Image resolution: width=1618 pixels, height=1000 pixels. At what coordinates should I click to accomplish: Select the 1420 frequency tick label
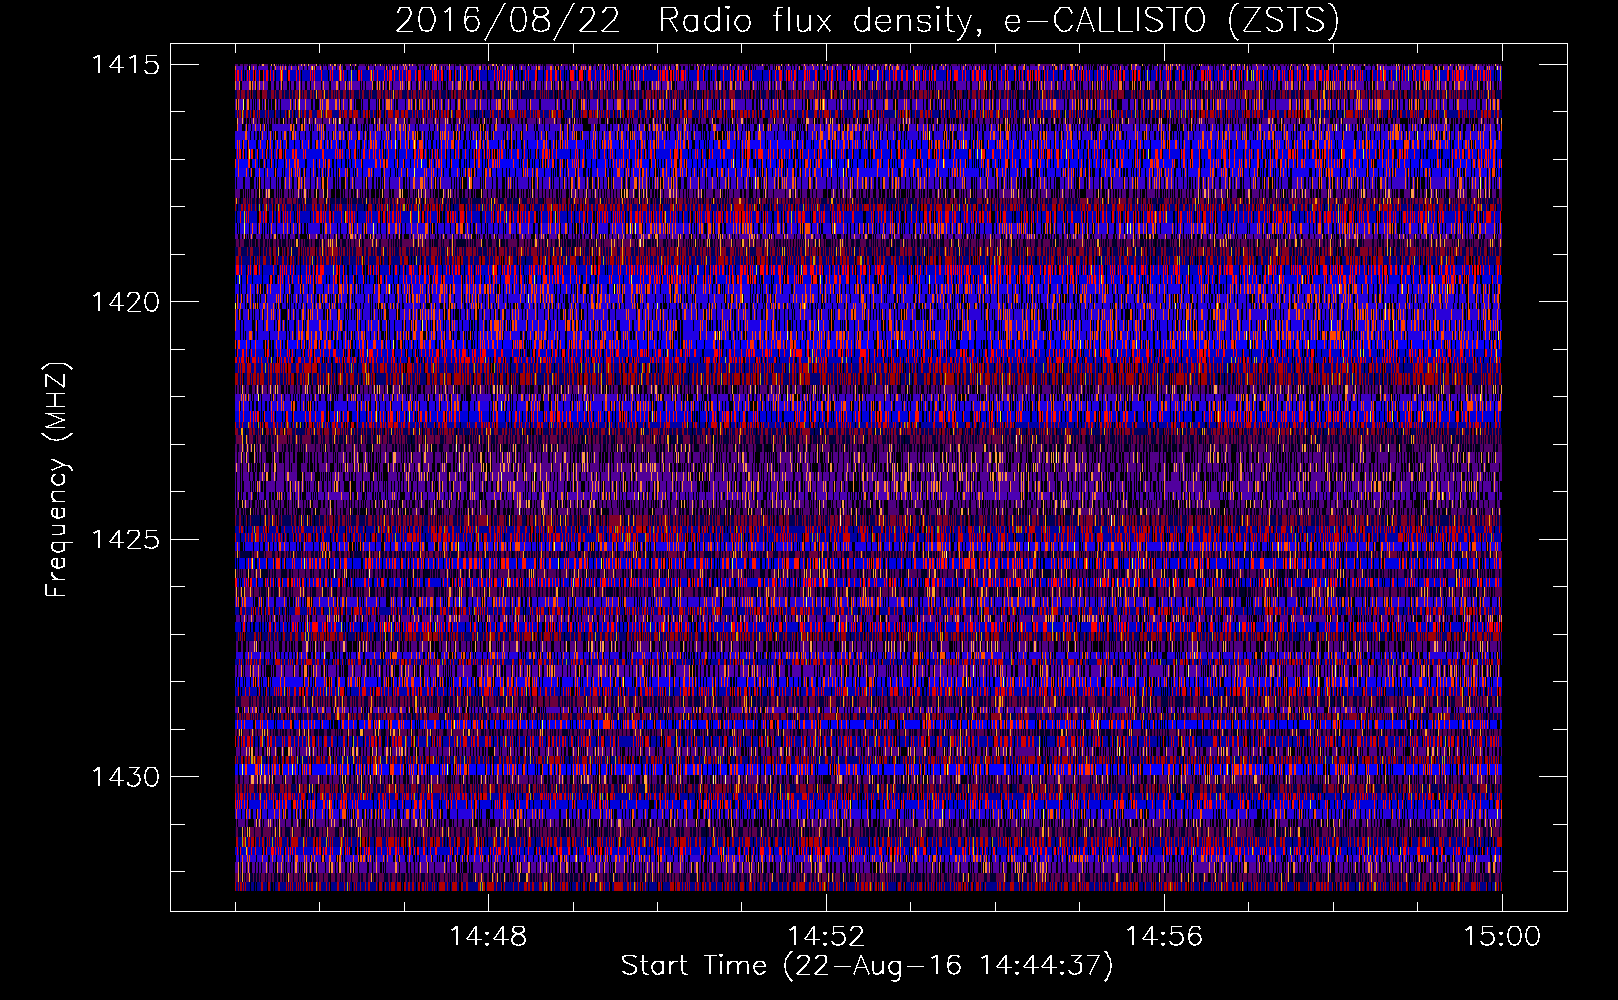(125, 302)
